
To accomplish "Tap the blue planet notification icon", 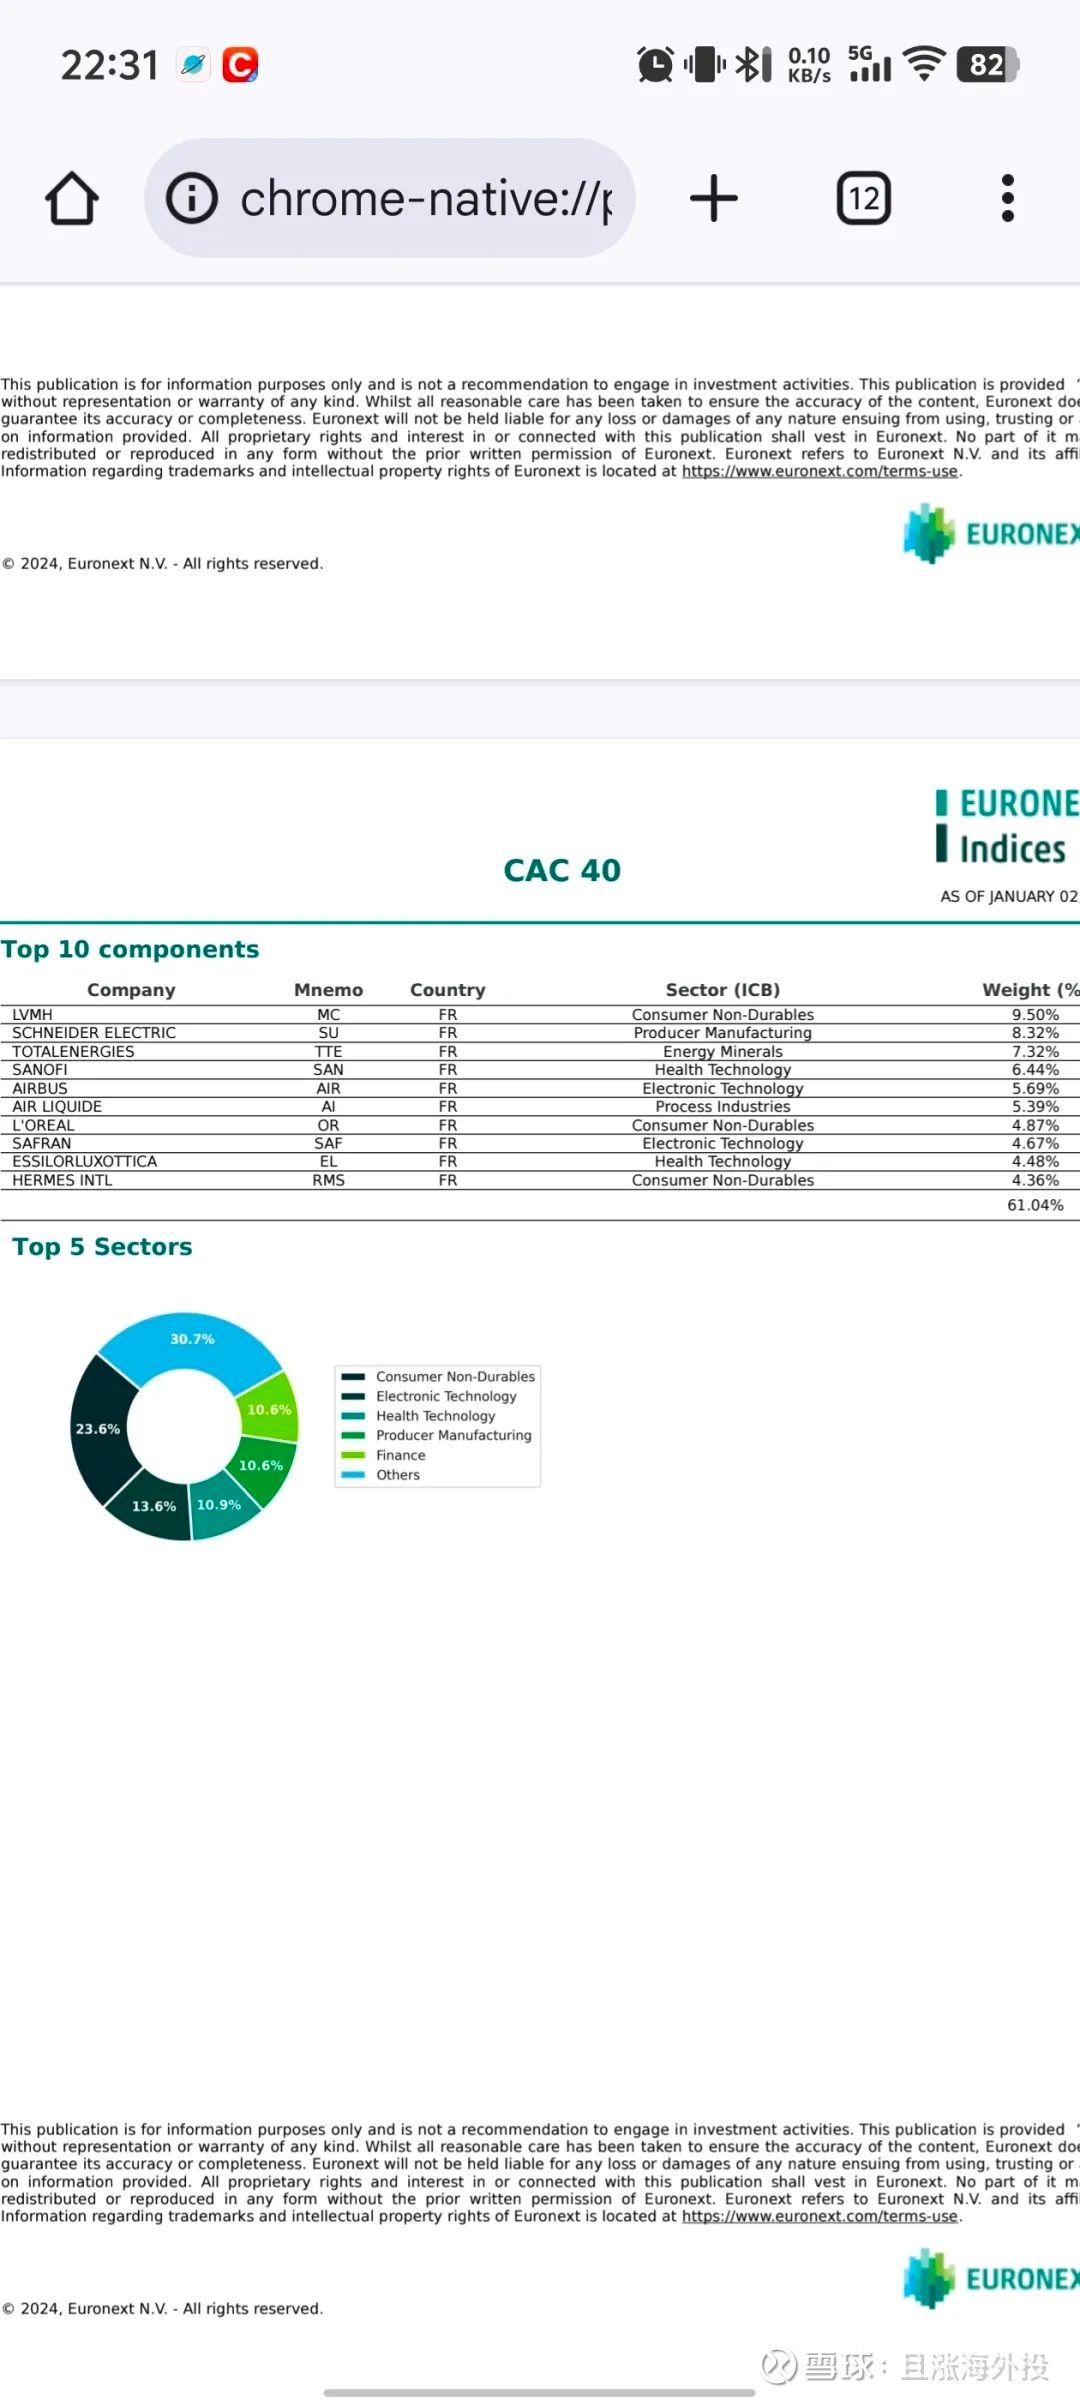I will 193,65.
